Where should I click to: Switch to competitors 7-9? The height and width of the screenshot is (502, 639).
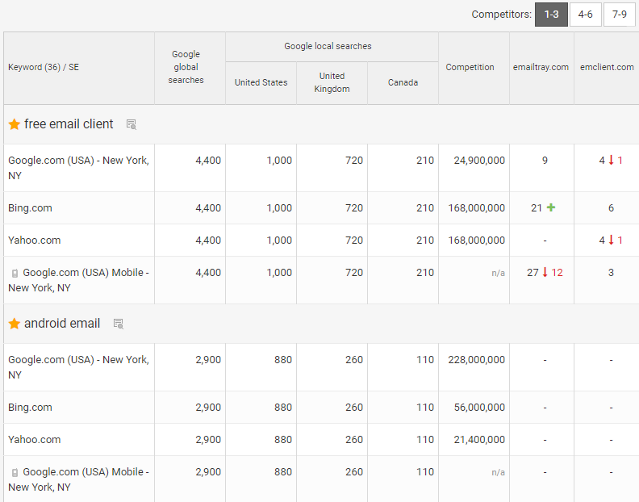pyautogui.click(x=619, y=15)
